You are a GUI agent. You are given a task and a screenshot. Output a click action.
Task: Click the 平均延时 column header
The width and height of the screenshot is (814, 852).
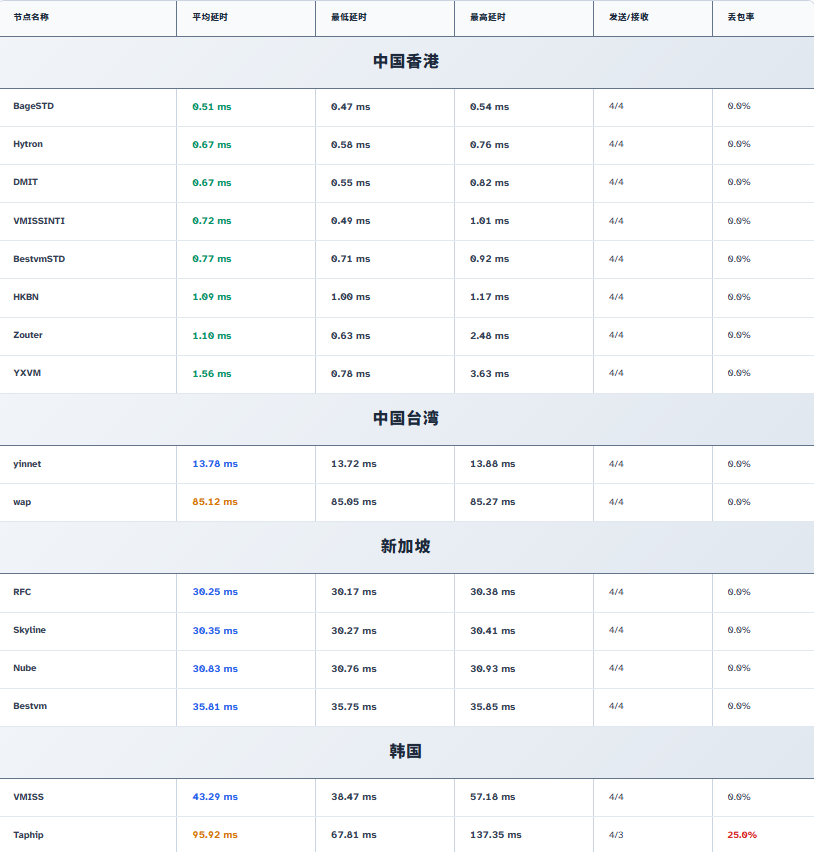210,17
